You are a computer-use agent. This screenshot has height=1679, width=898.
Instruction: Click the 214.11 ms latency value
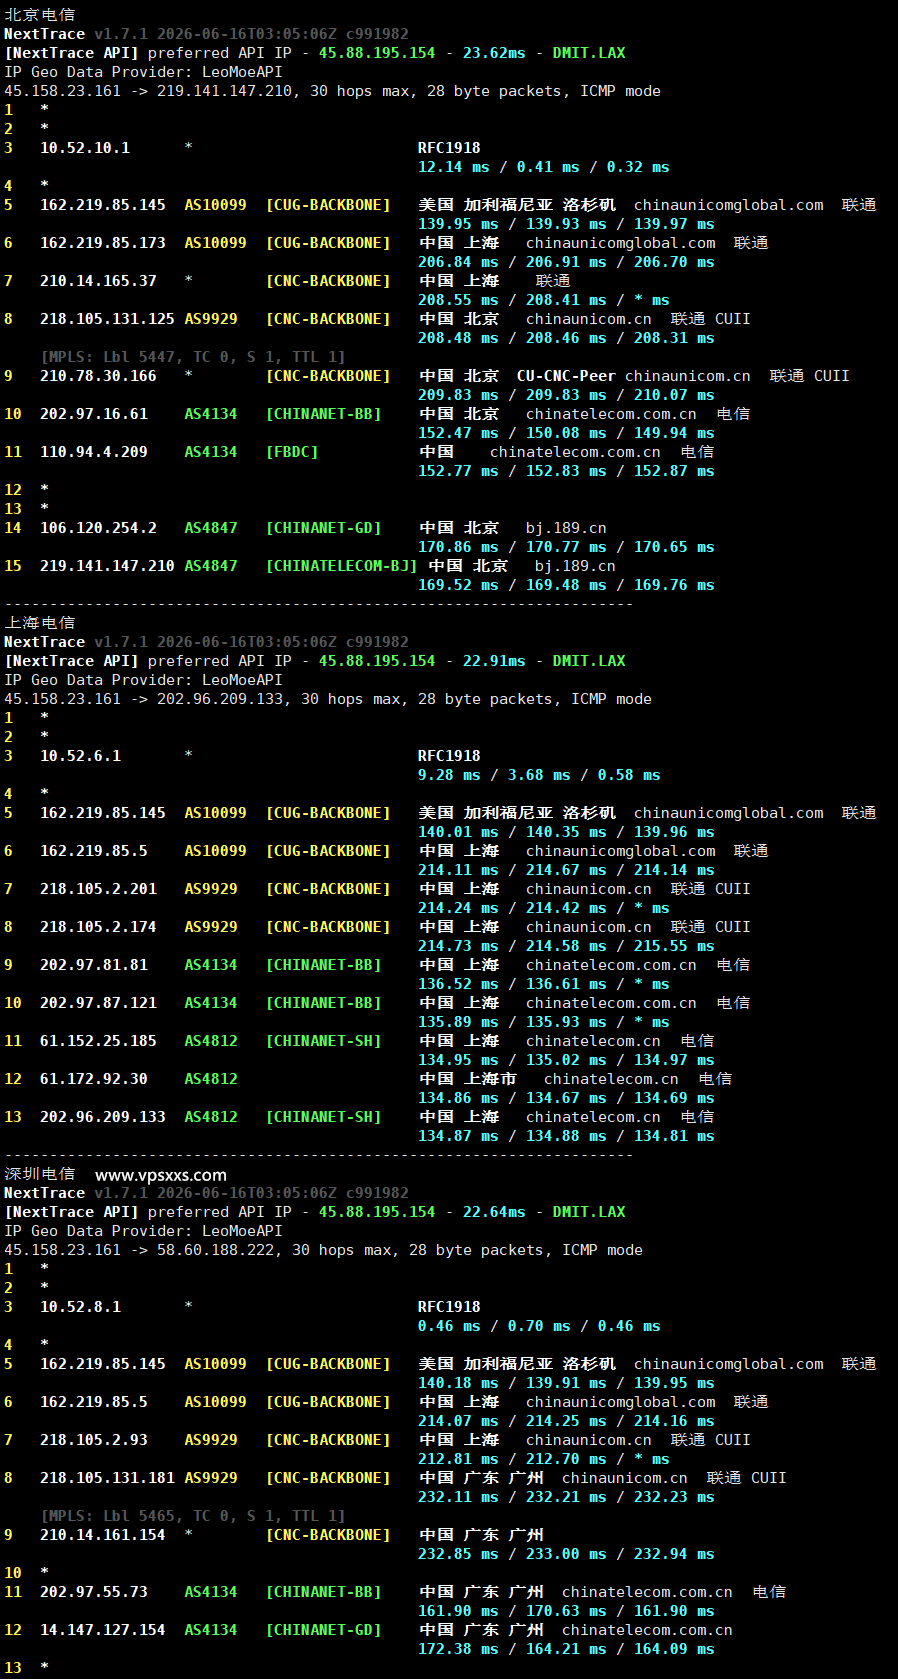point(458,870)
